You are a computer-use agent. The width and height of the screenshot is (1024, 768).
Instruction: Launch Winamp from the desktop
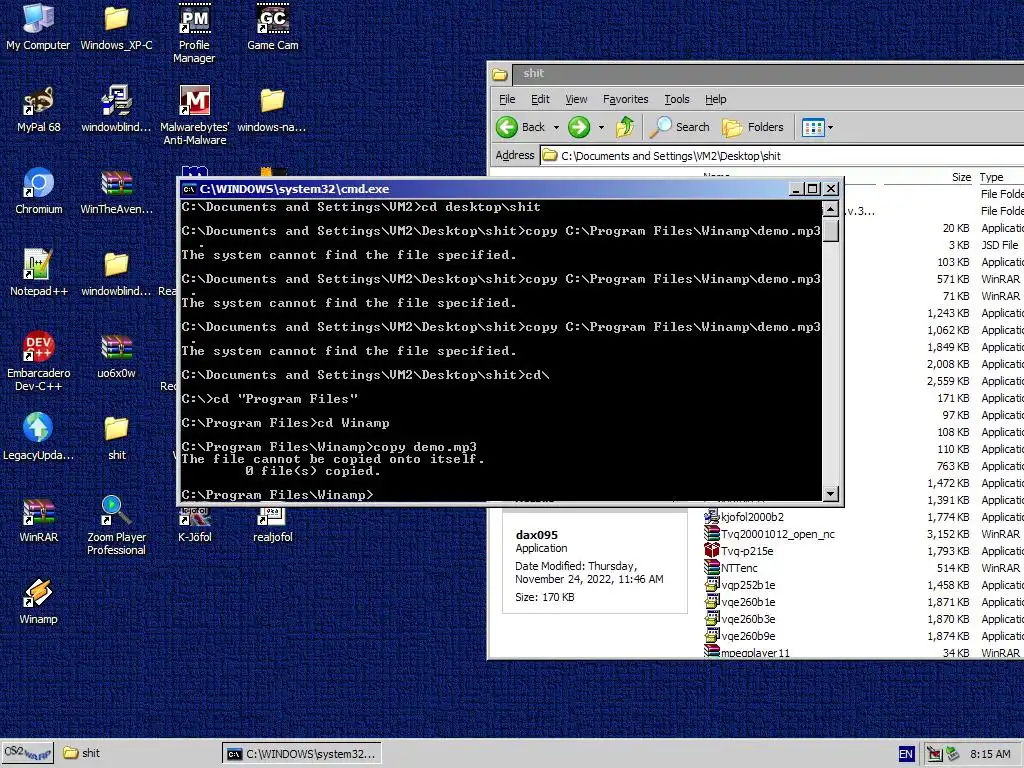click(39, 601)
